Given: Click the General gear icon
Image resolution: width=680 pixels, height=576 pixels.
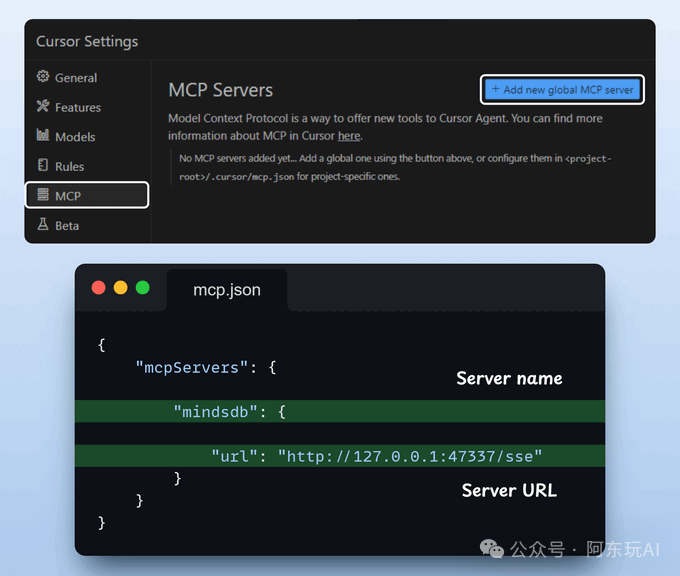Looking at the screenshot, I should point(43,76).
